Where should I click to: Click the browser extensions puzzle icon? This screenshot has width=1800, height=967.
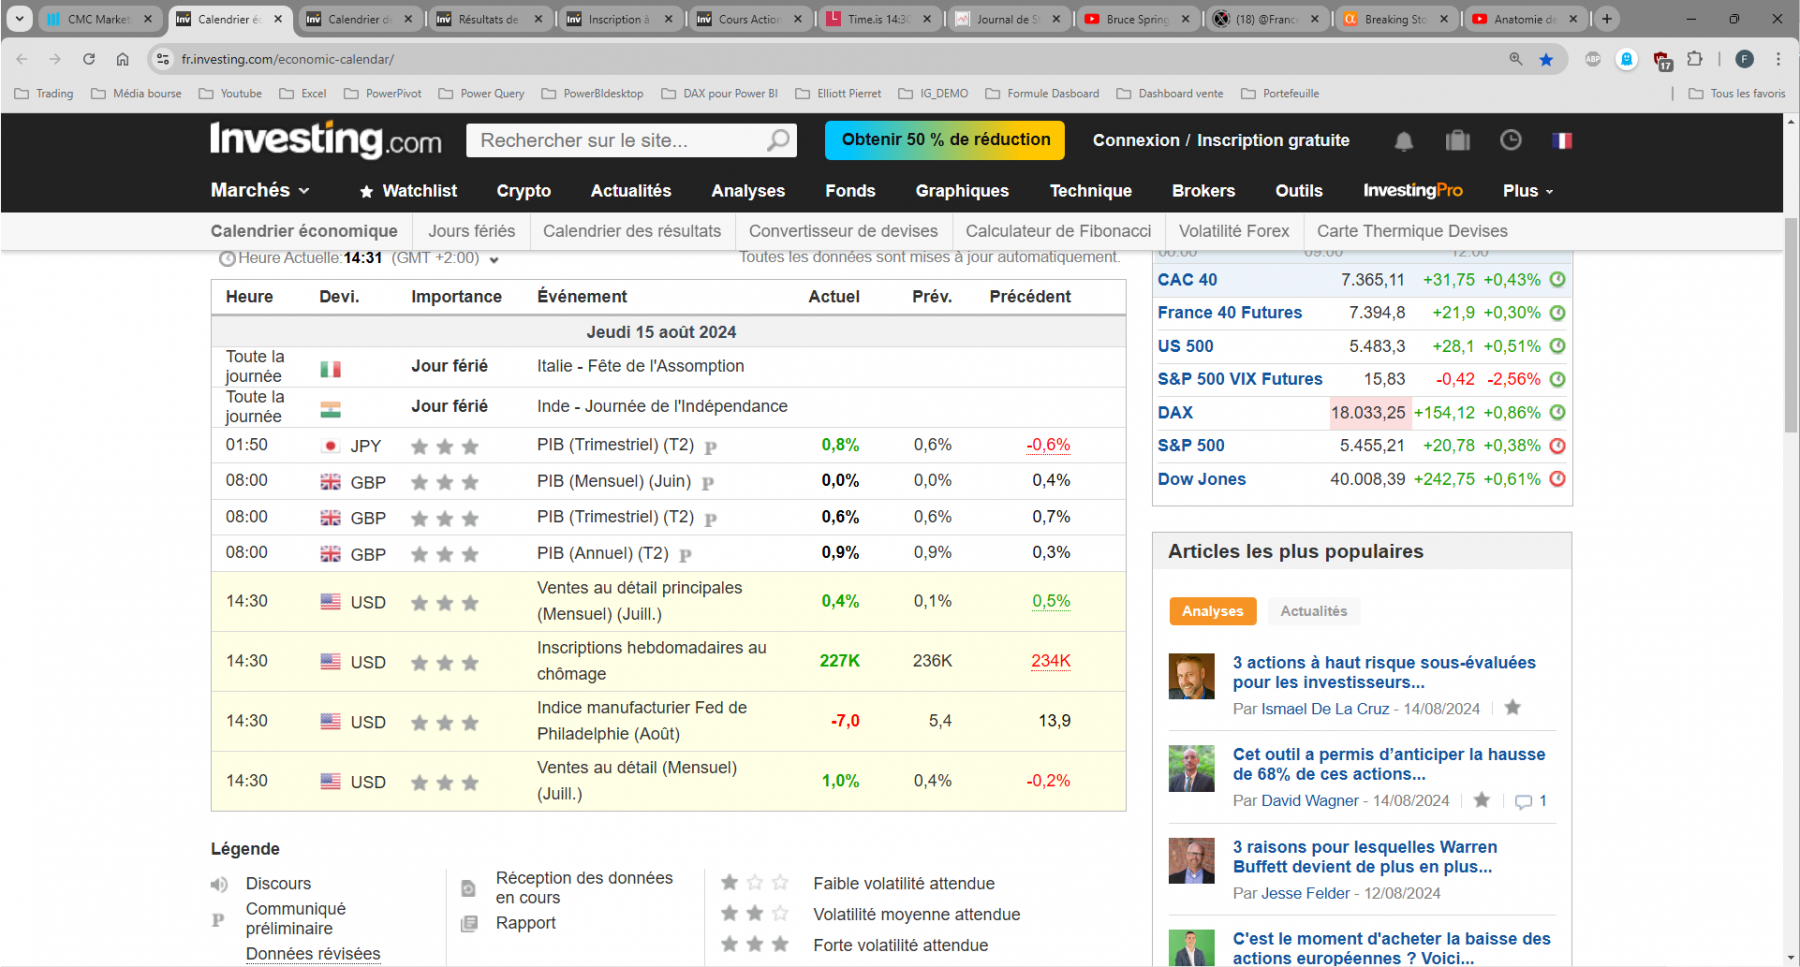click(x=1695, y=59)
